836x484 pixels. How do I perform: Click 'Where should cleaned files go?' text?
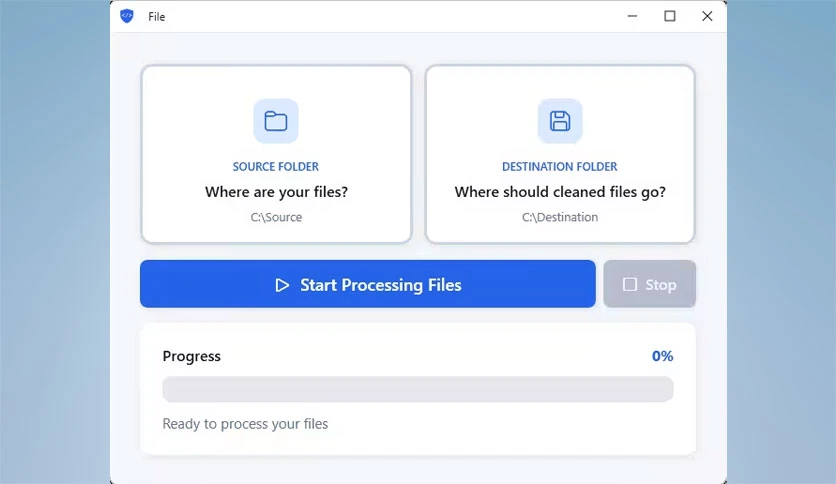coord(560,192)
